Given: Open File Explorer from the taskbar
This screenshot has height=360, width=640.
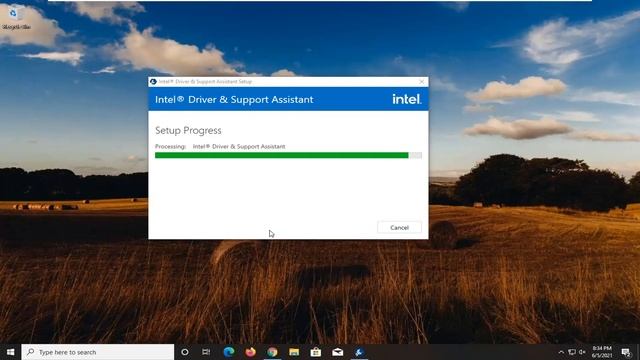Looking at the screenshot, I should click(x=294, y=352).
